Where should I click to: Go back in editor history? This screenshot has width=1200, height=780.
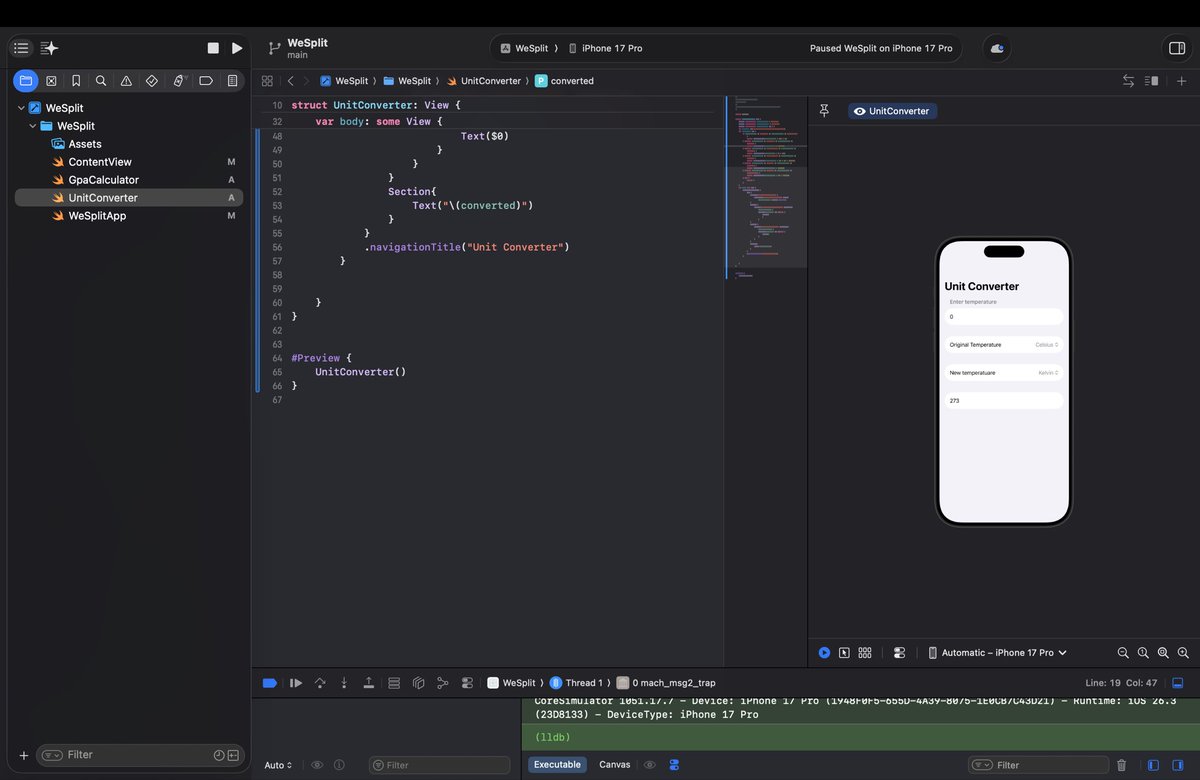(x=290, y=81)
